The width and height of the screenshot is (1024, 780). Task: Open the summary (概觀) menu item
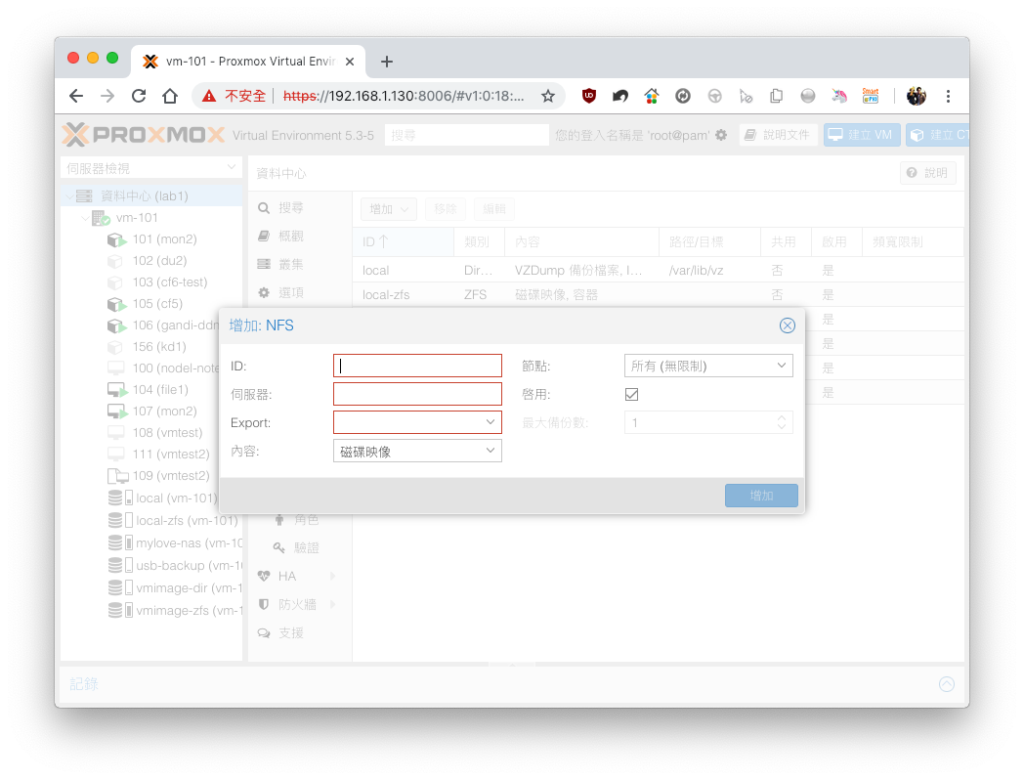point(290,236)
